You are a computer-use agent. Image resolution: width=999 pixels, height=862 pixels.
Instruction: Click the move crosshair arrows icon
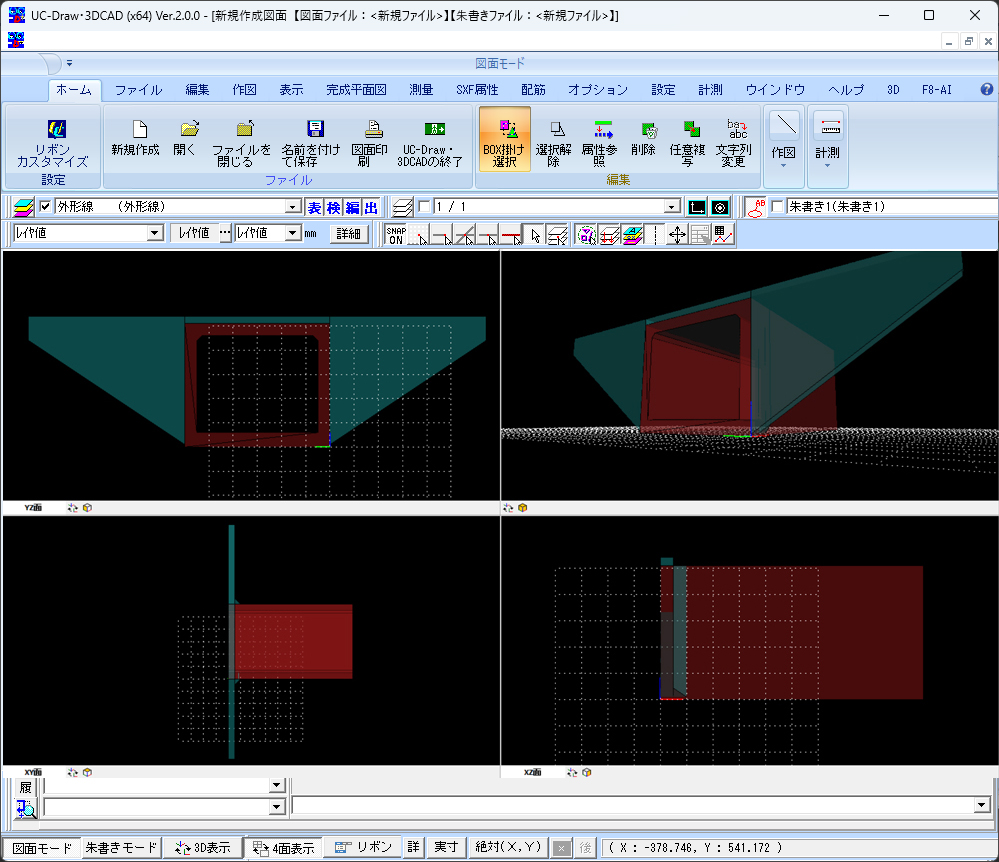[677, 234]
